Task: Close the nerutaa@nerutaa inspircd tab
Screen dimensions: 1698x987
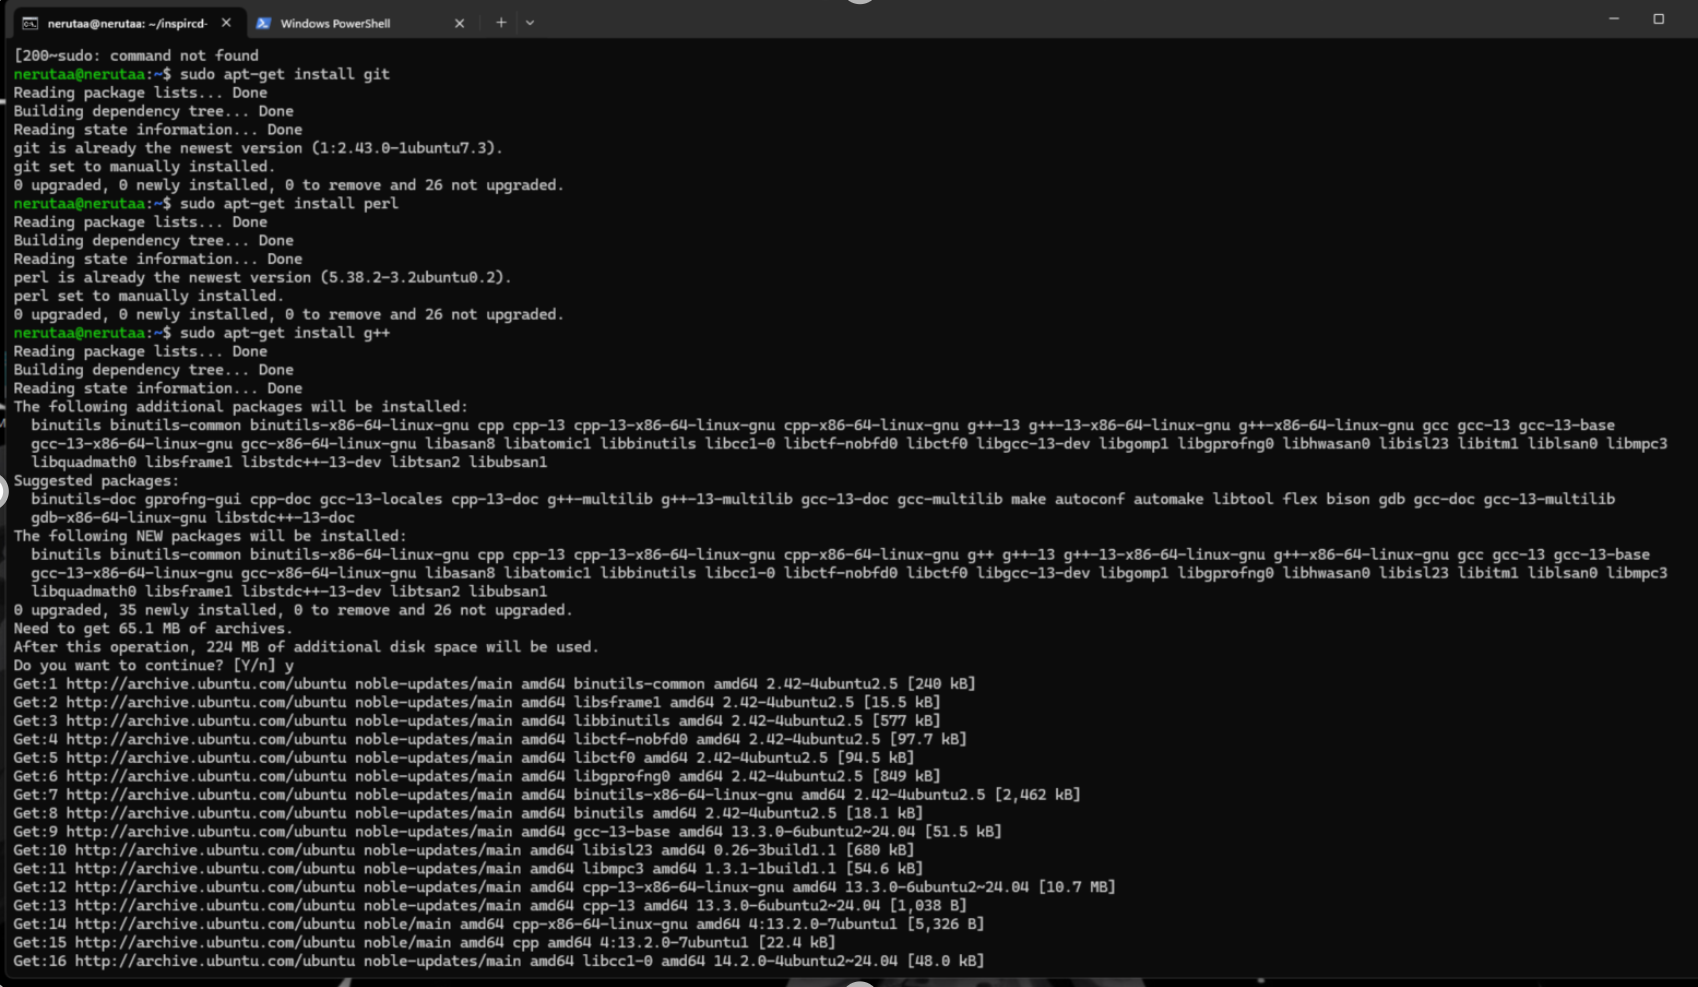Action: [x=226, y=22]
